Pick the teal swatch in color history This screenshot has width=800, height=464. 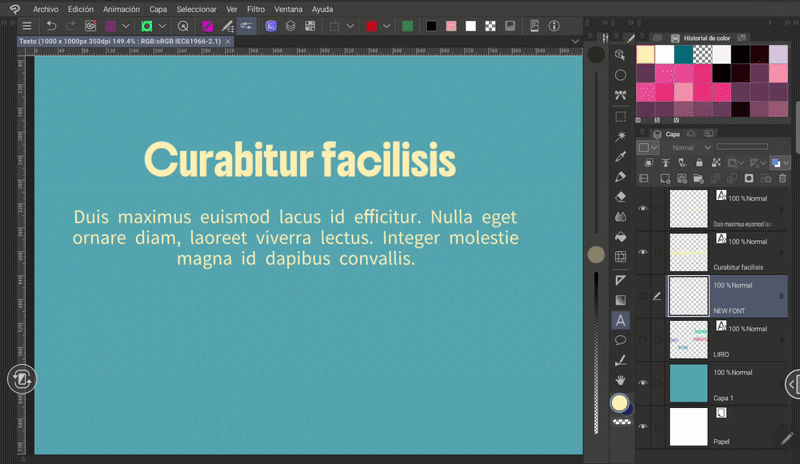(684, 54)
